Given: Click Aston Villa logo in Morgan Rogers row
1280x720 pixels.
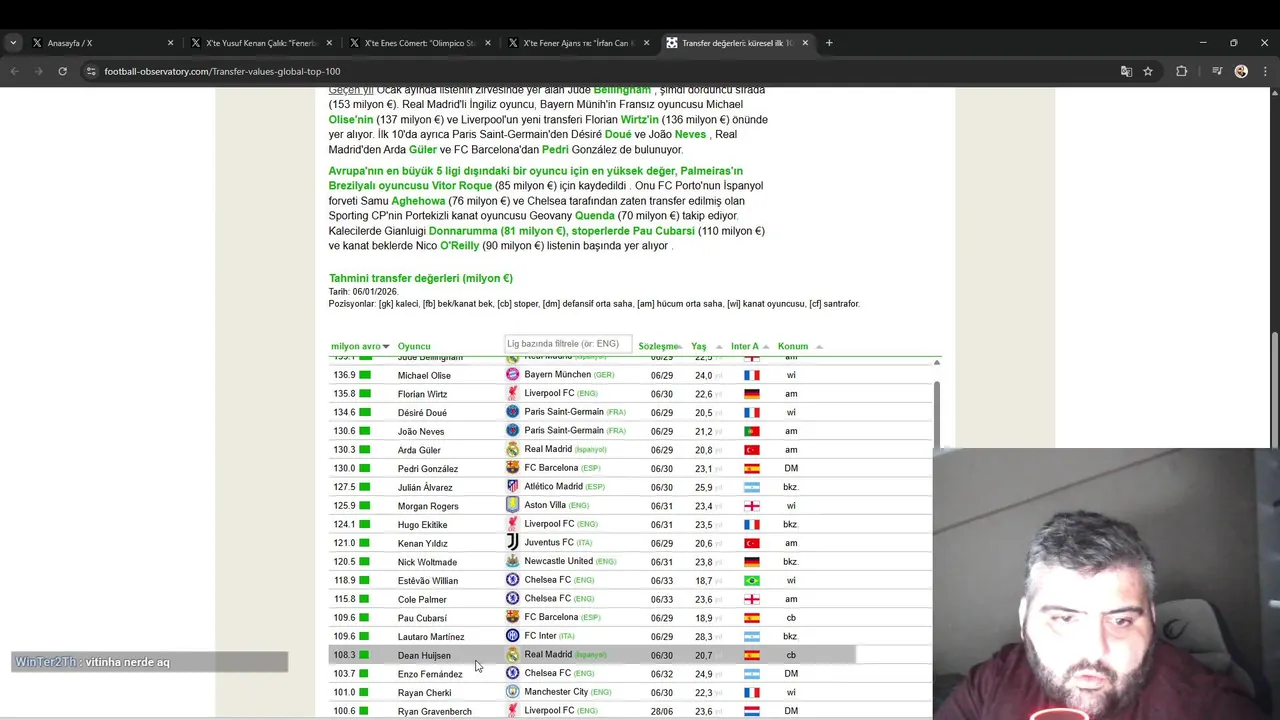Looking at the screenshot, I should pos(512,505).
